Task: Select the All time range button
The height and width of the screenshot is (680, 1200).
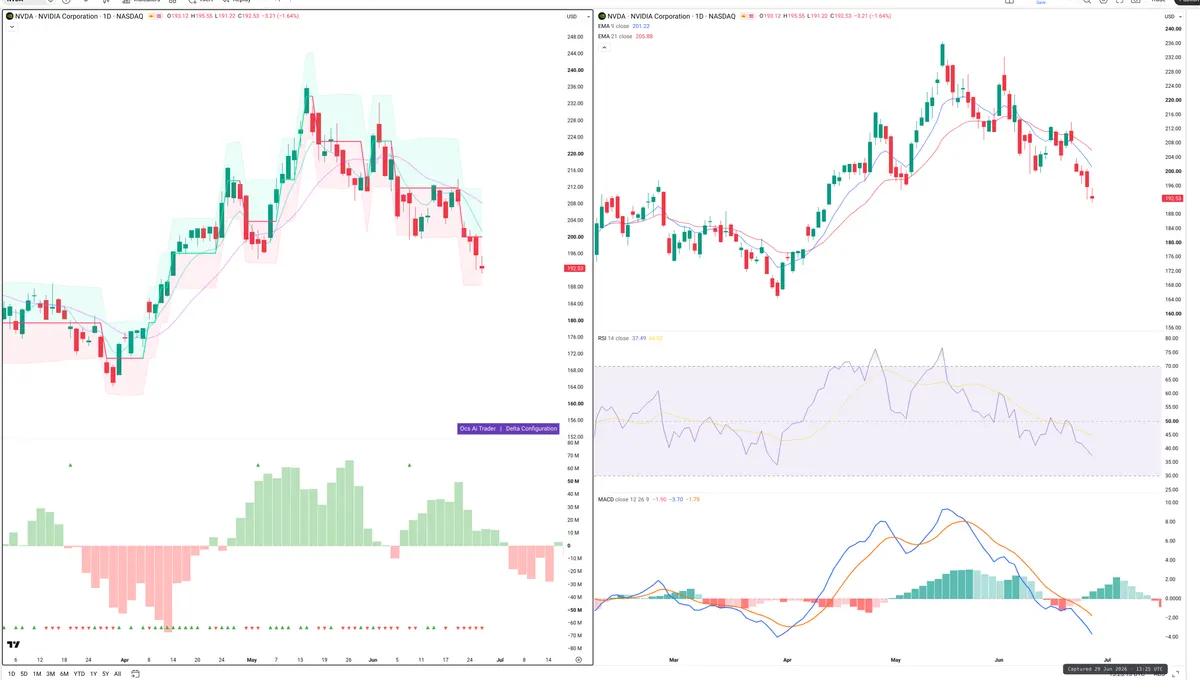Action: [x=117, y=674]
